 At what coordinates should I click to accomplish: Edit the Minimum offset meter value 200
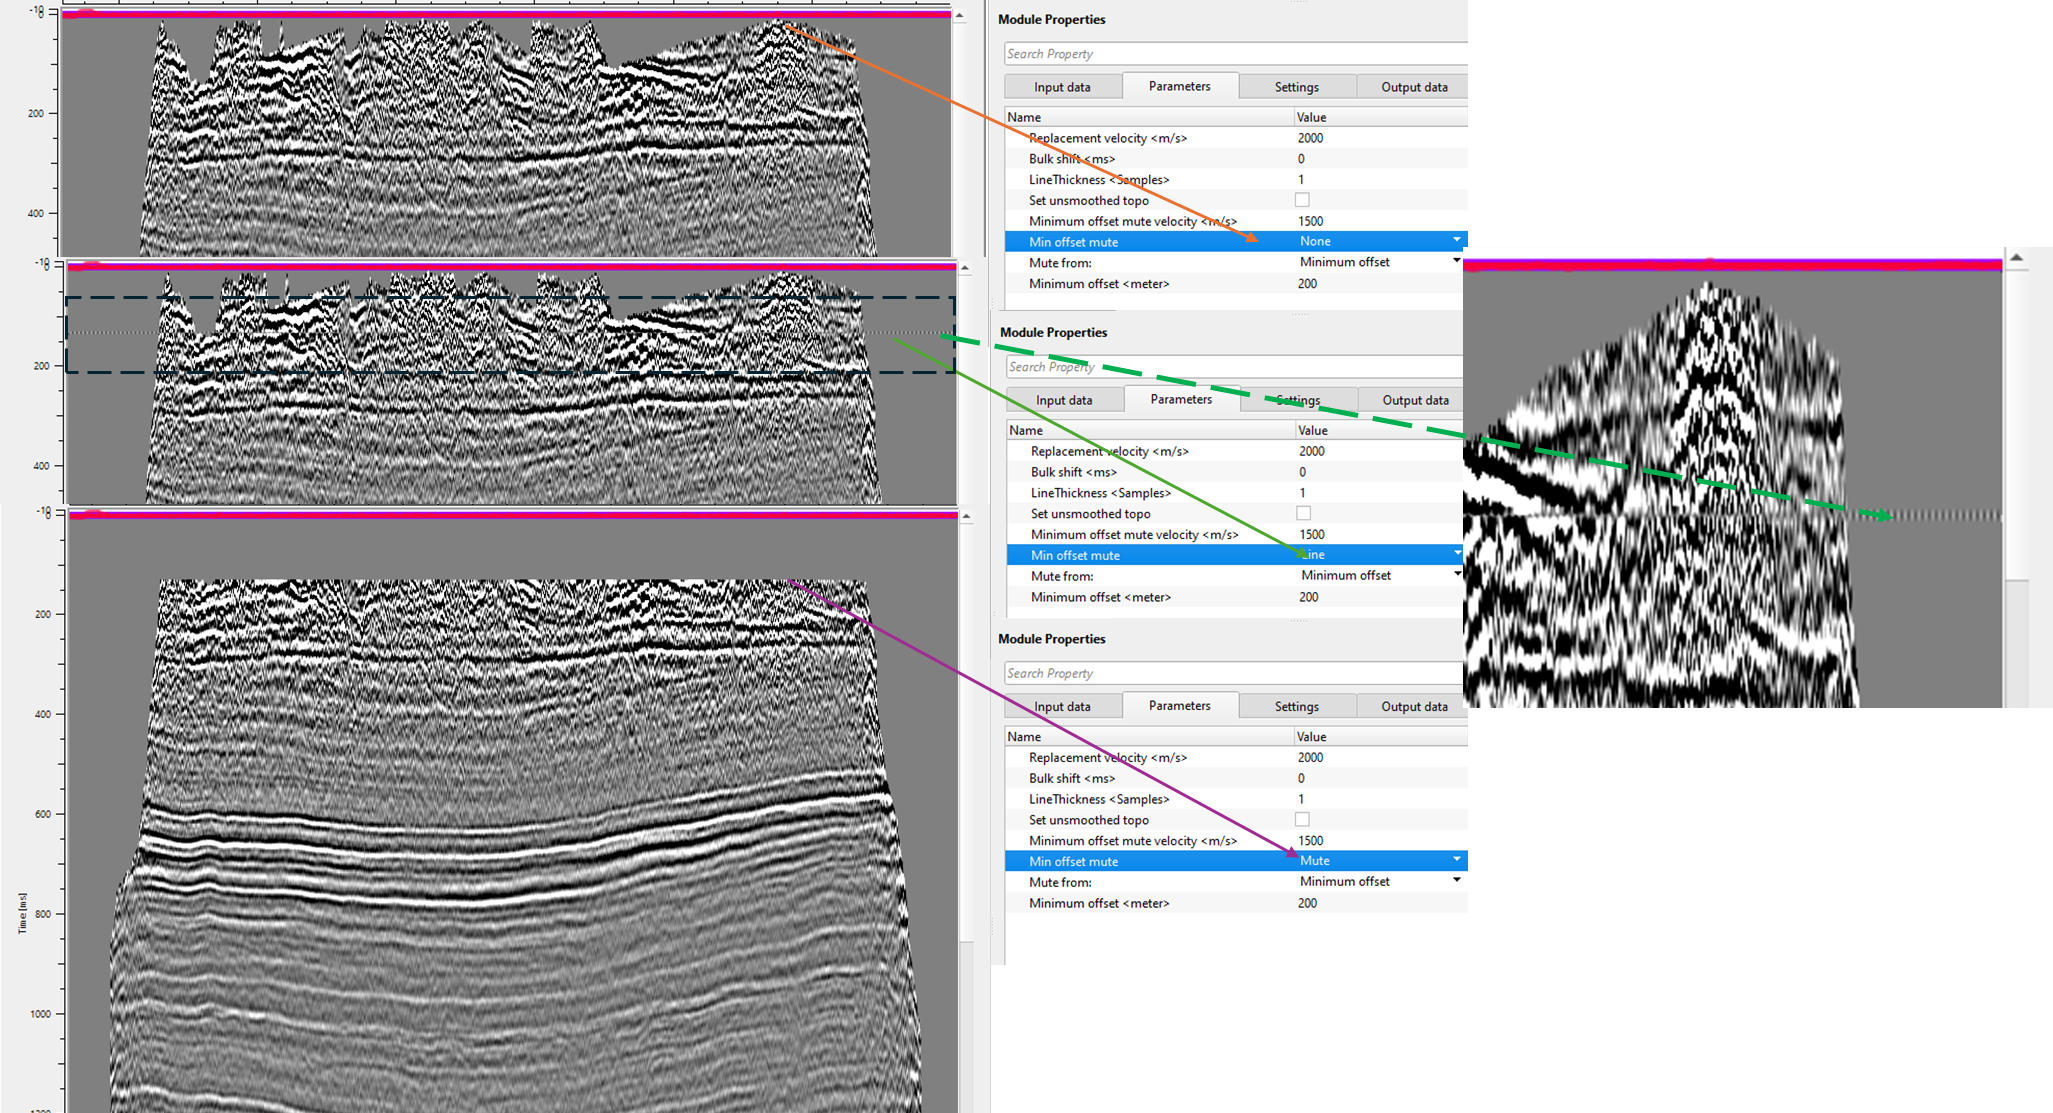pos(1309,283)
